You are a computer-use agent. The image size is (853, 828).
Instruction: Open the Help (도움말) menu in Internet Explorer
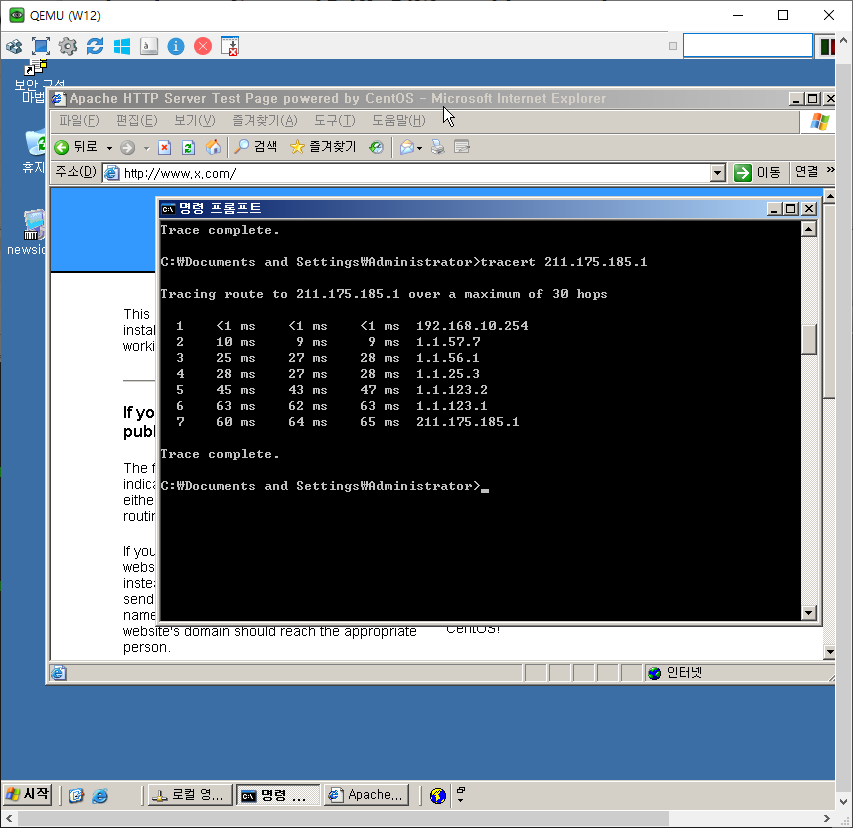[x=399, y=120]
